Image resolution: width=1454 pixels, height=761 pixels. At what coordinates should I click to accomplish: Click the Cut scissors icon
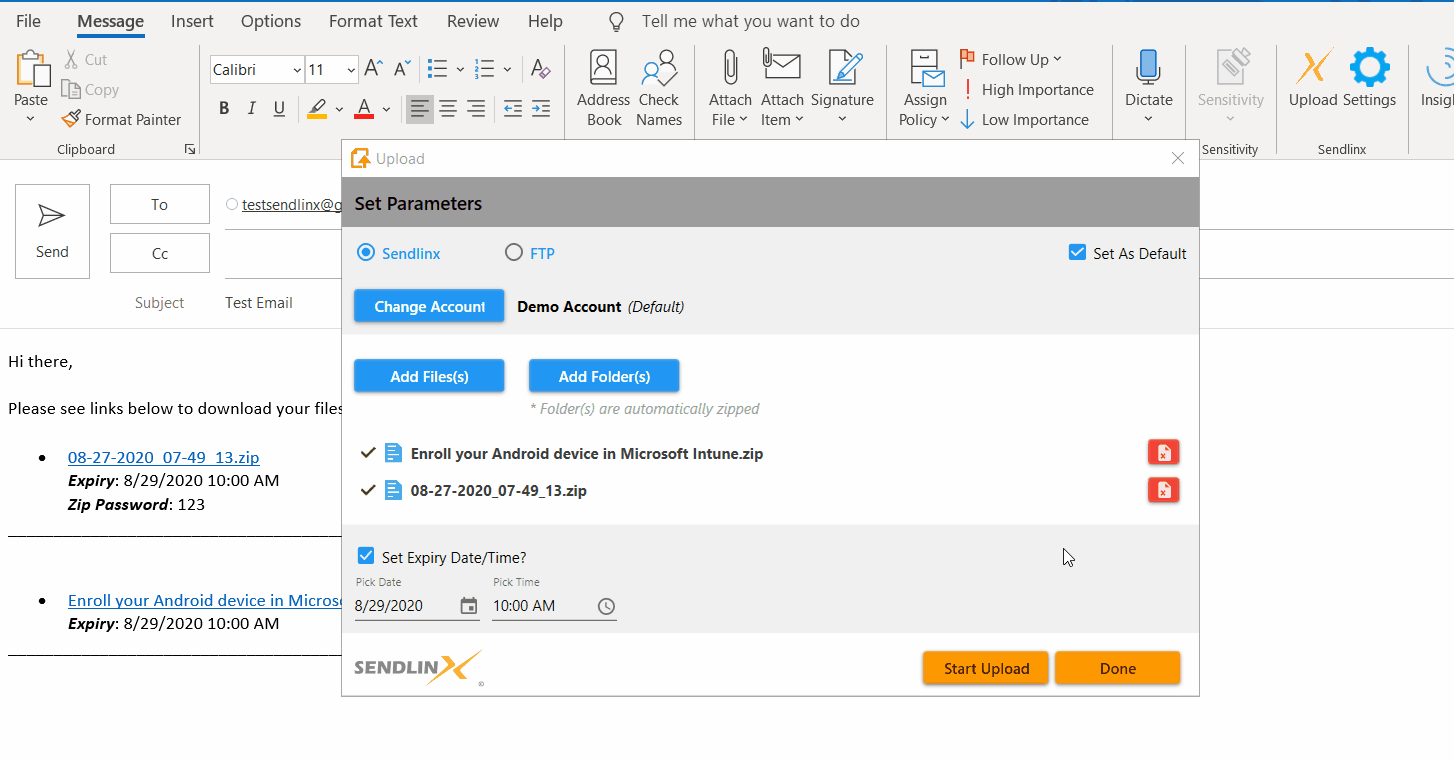point(71,60)
